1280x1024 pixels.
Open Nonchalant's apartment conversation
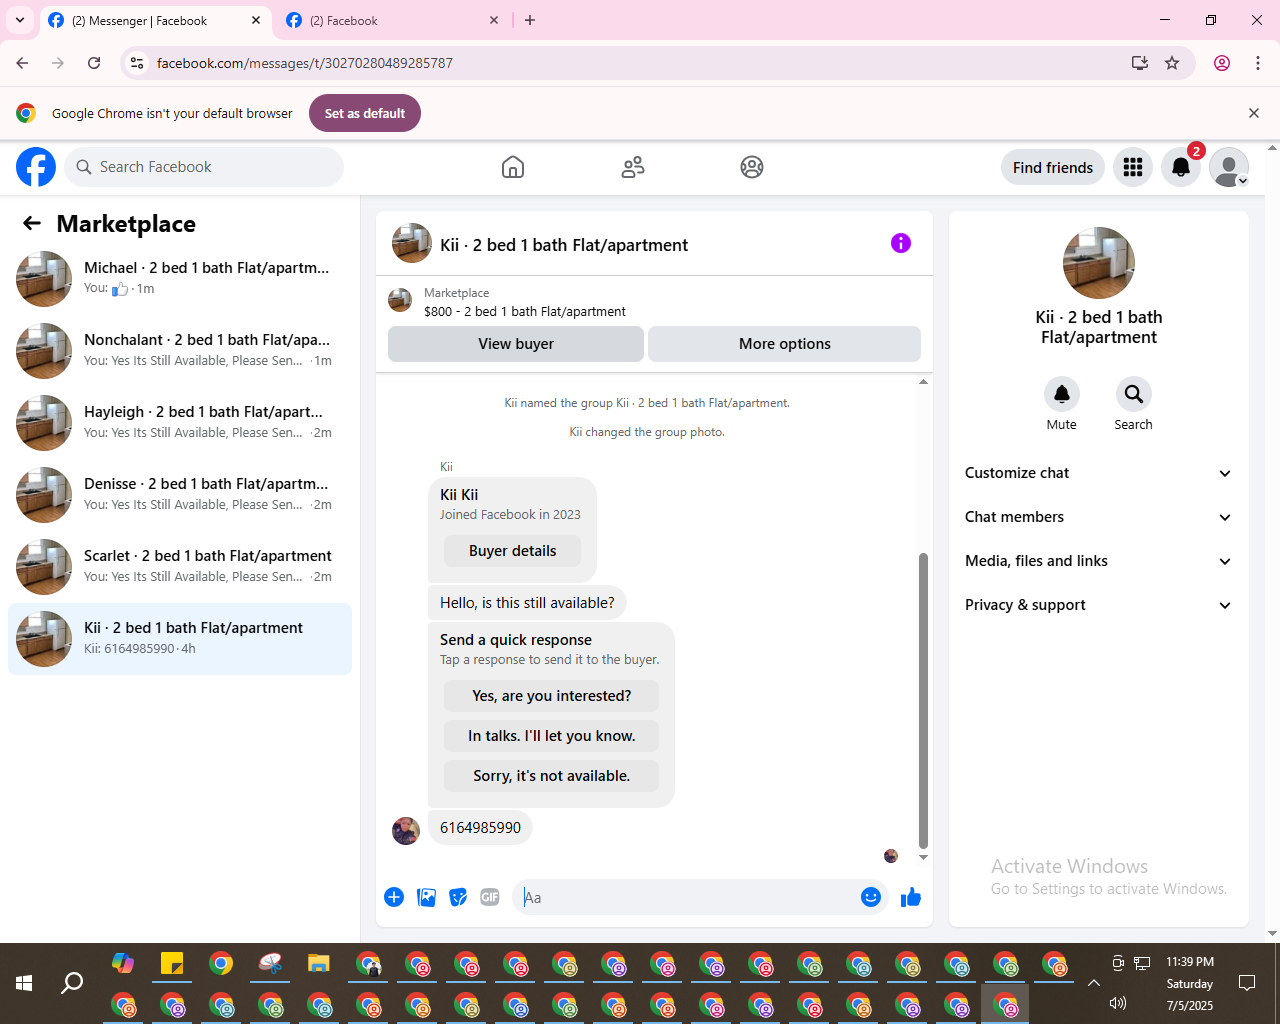click(180, 351)
